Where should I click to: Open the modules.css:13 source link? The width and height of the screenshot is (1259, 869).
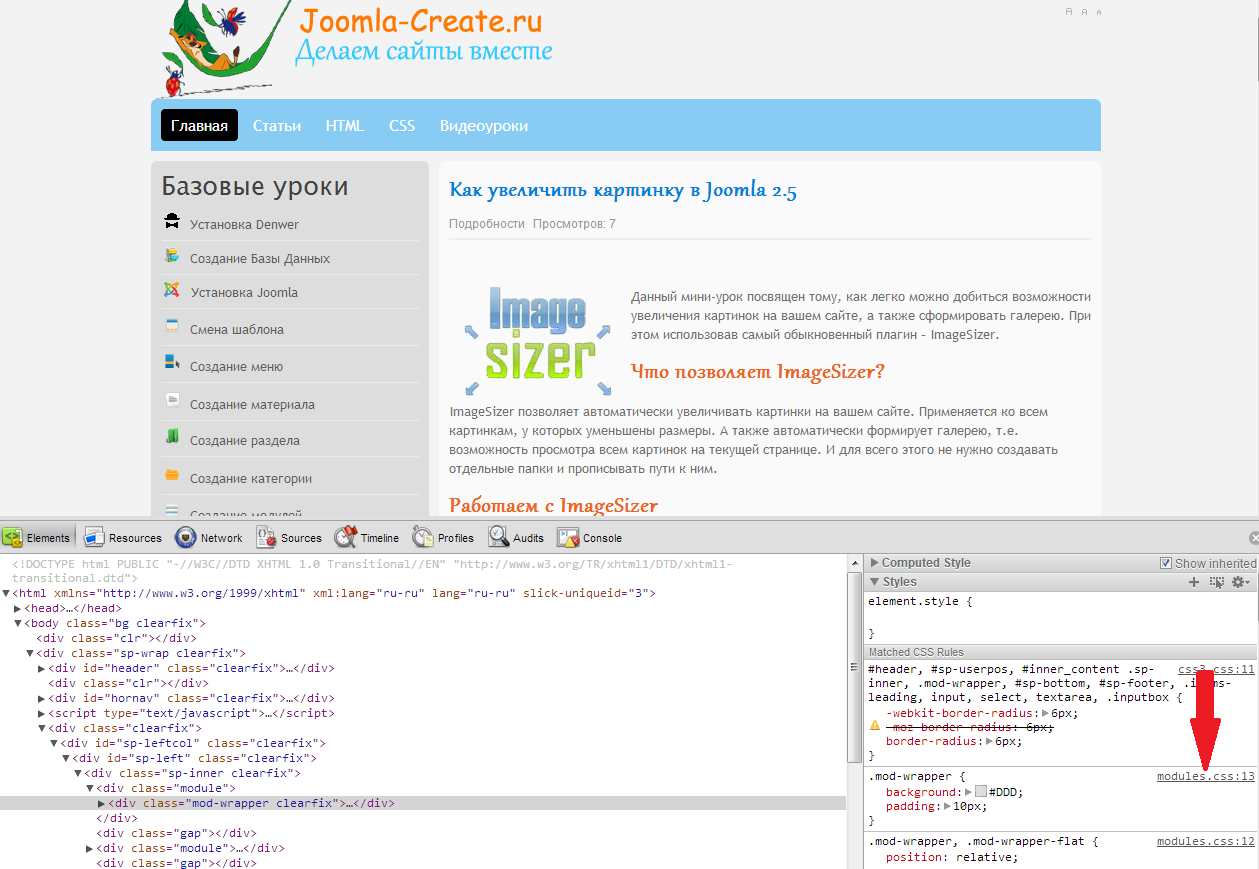click(x=1205, y=776)
